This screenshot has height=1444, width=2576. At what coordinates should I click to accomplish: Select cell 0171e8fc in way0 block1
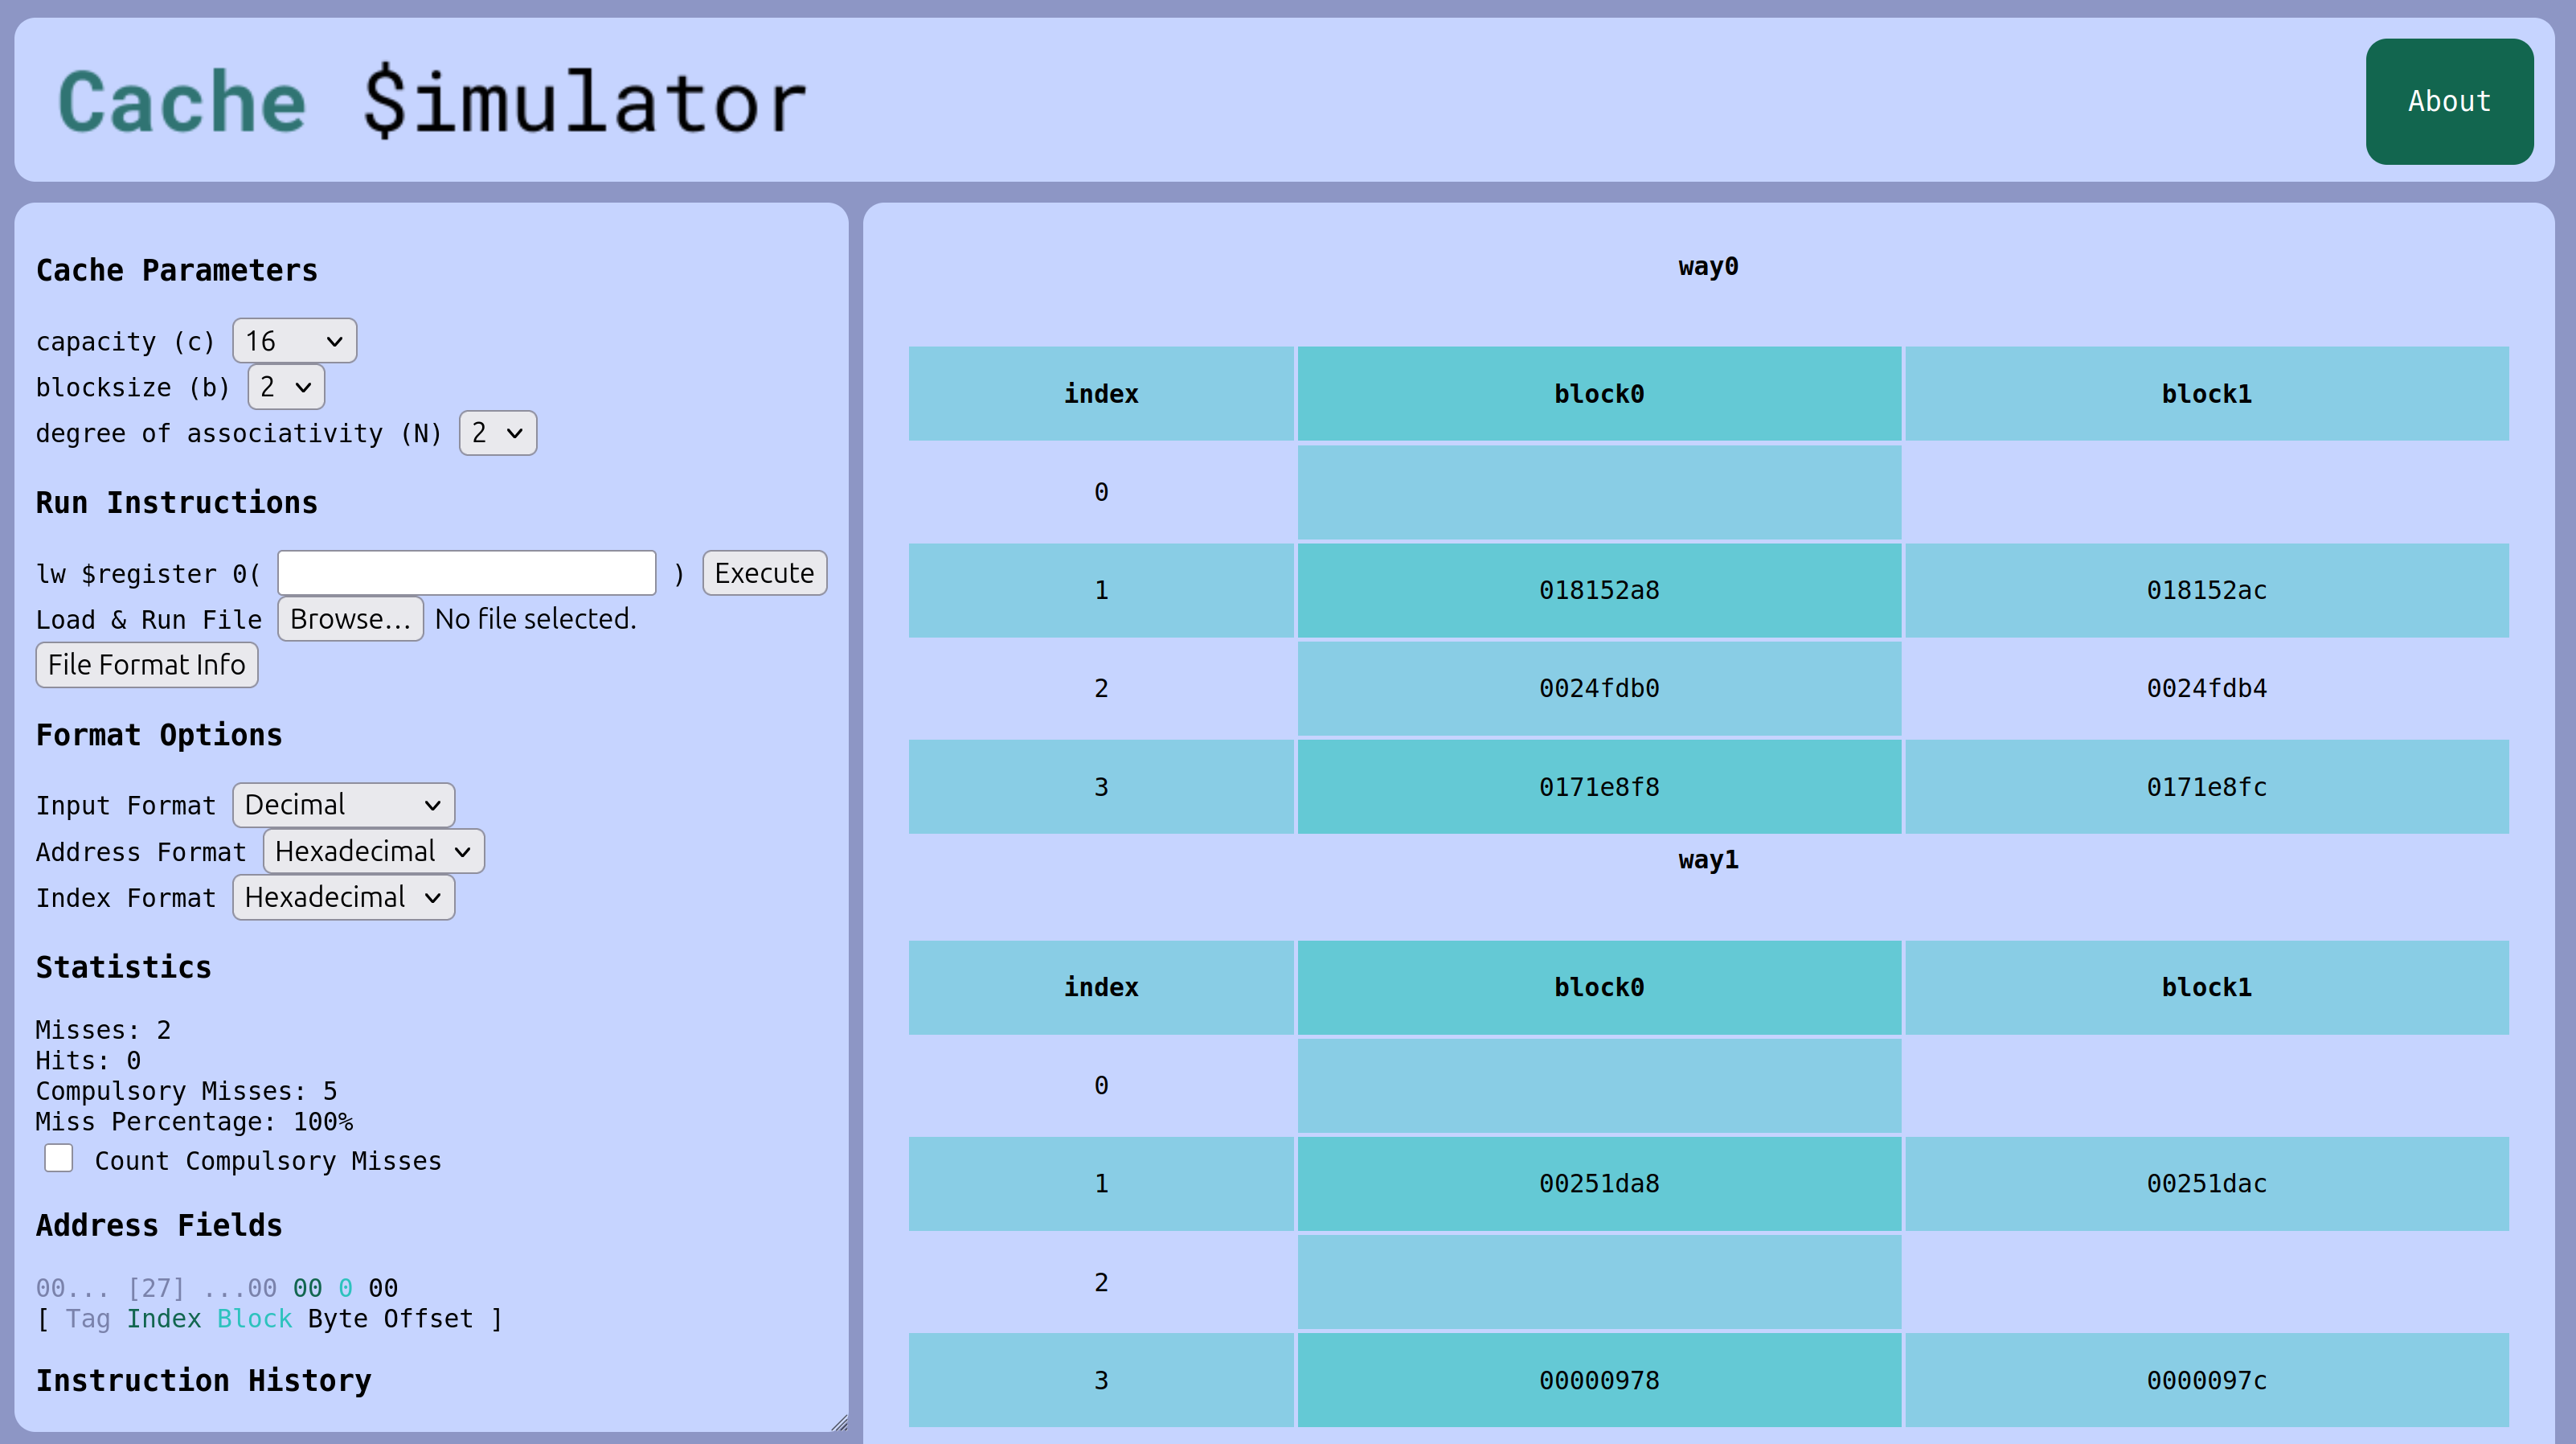2205,787
